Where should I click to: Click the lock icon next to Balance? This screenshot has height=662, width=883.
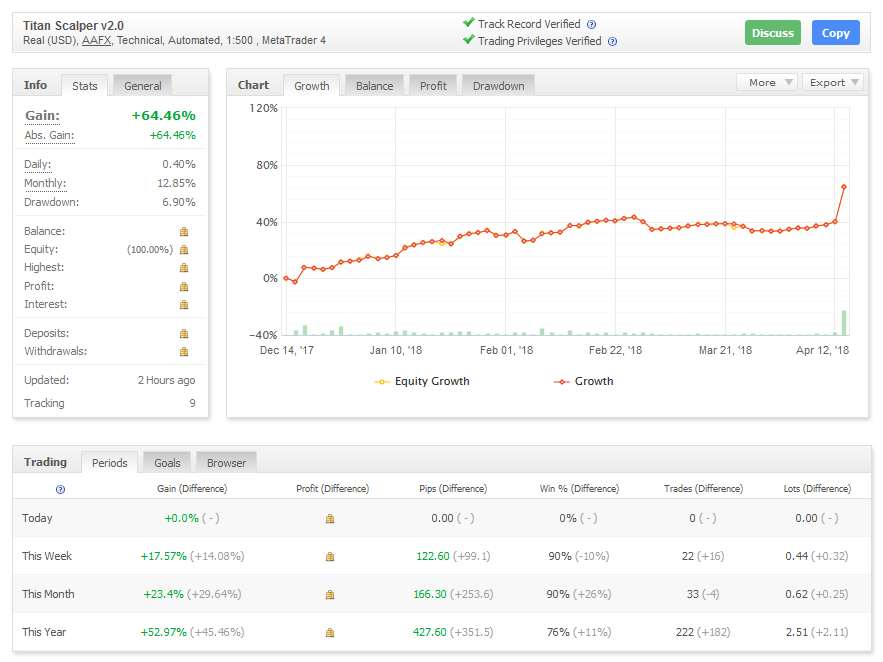pyautogui.click(x=184, y=231)
